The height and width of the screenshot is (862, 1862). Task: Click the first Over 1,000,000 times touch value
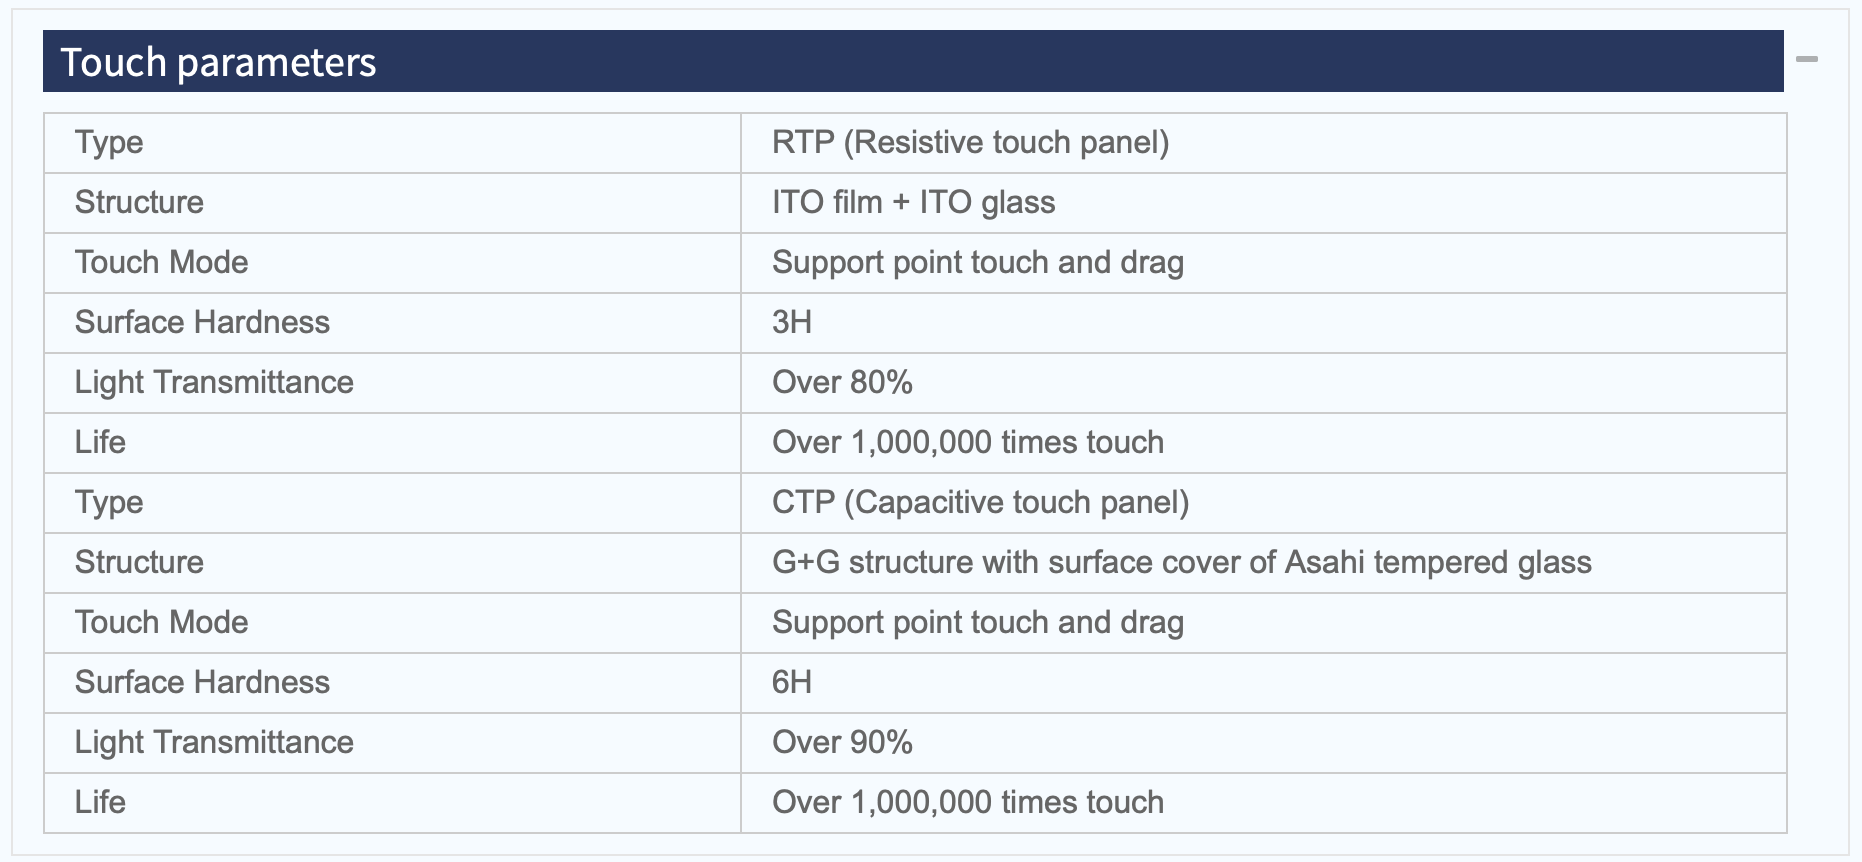(x=968, y=442)
